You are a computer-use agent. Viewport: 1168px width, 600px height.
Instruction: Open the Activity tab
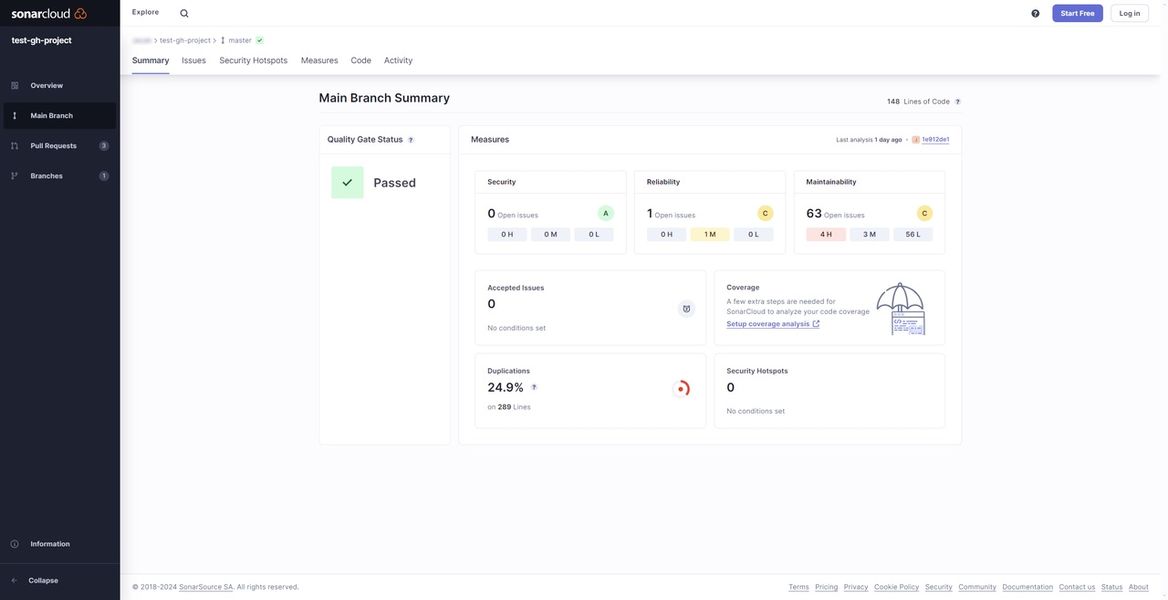(x=399, y=60)
